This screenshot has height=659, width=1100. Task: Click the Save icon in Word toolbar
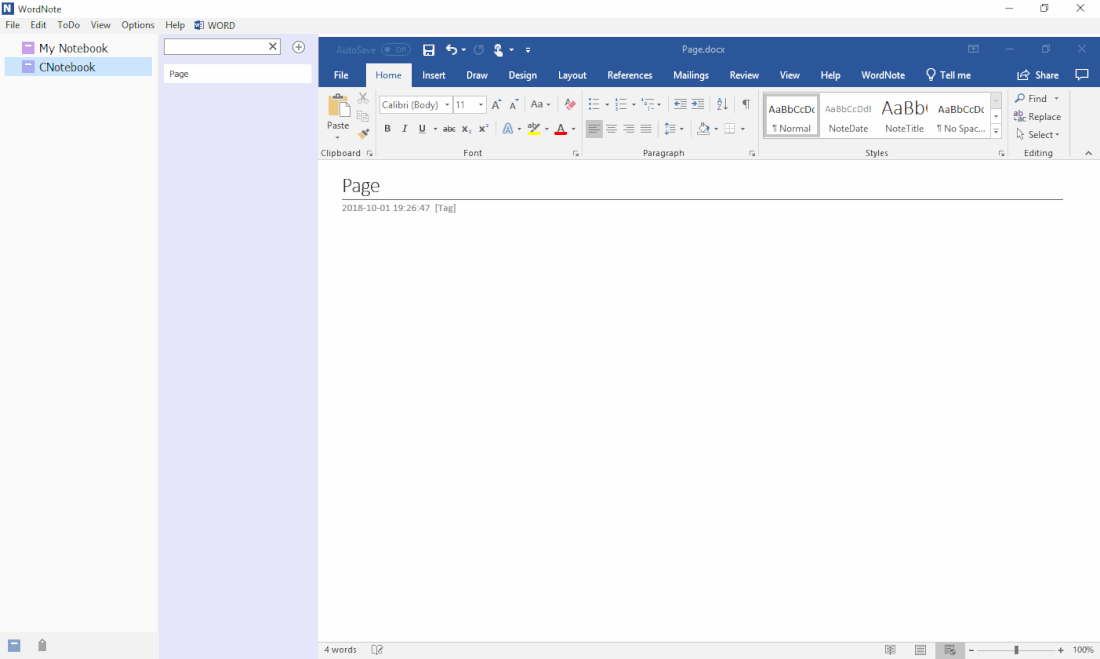(429, 50)
